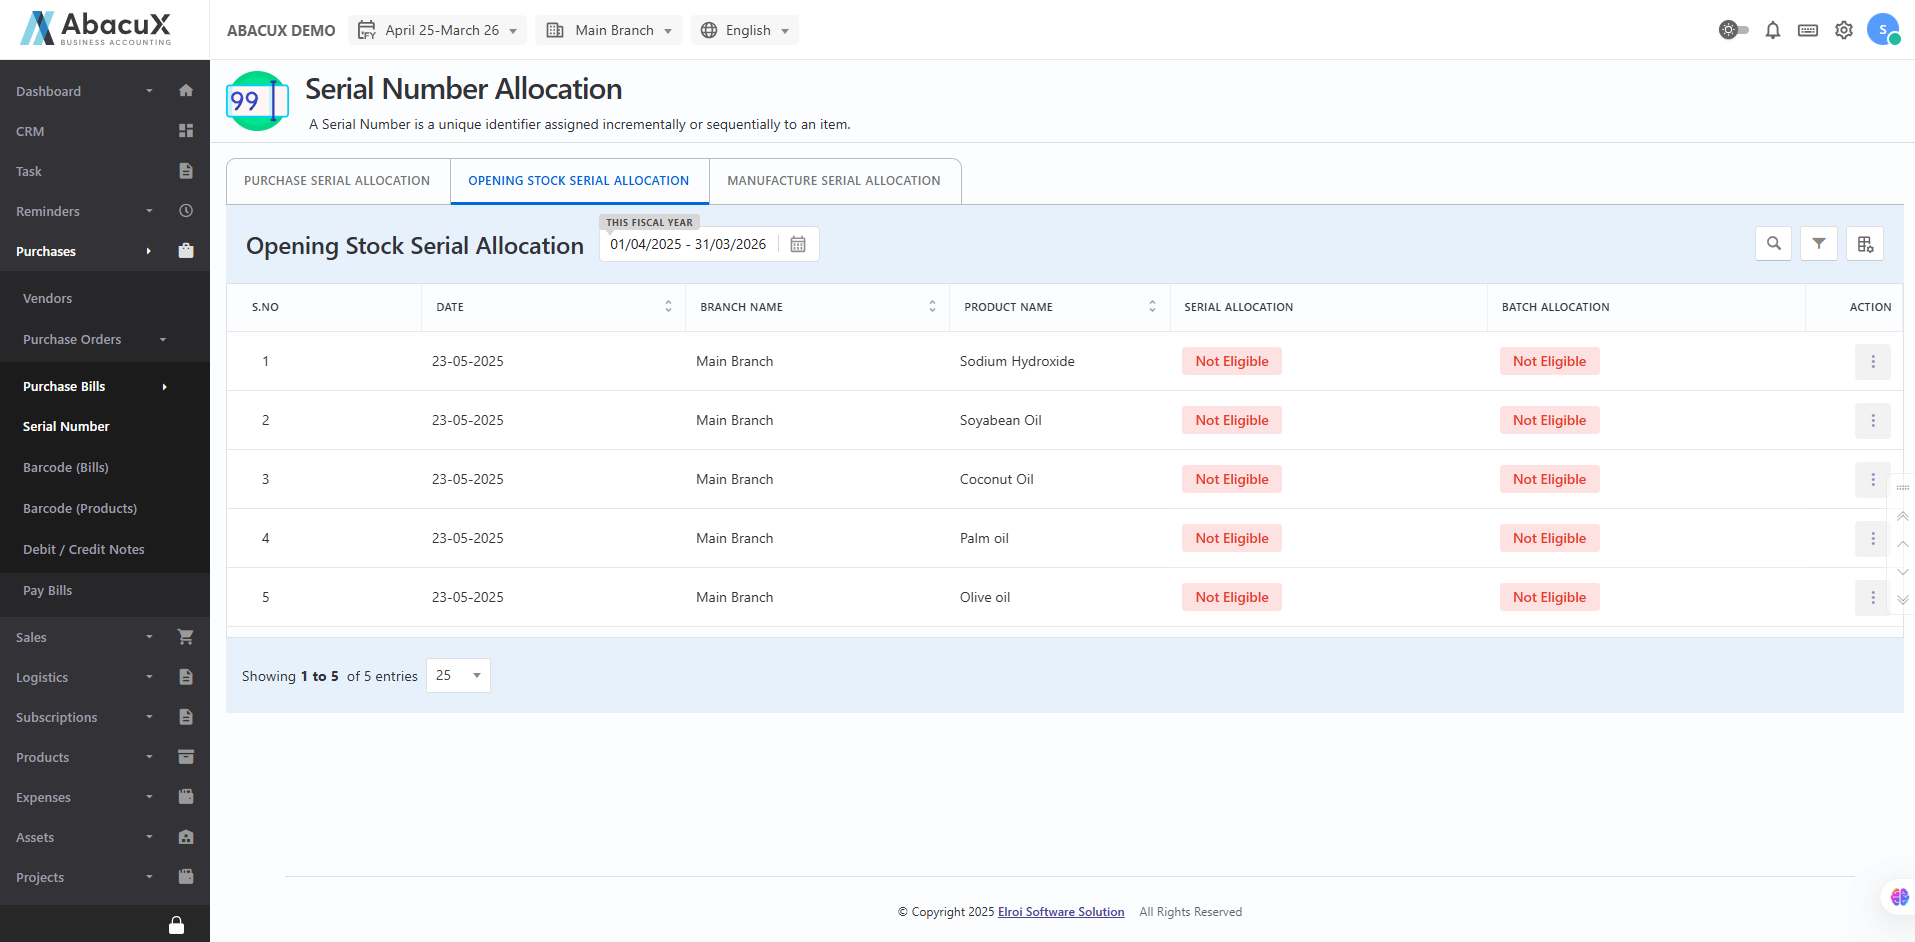This screenshot has width=1915, height=942.
Task: Open the calendar date picker icon
Action: [797, 244]
